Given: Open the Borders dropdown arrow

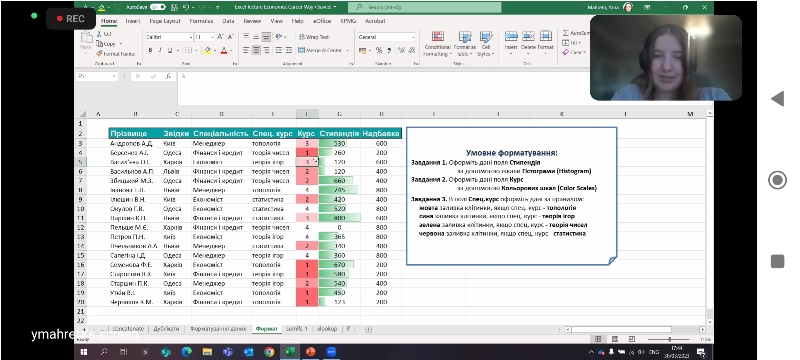Looking at the screenshot, I should click(196, 50).
